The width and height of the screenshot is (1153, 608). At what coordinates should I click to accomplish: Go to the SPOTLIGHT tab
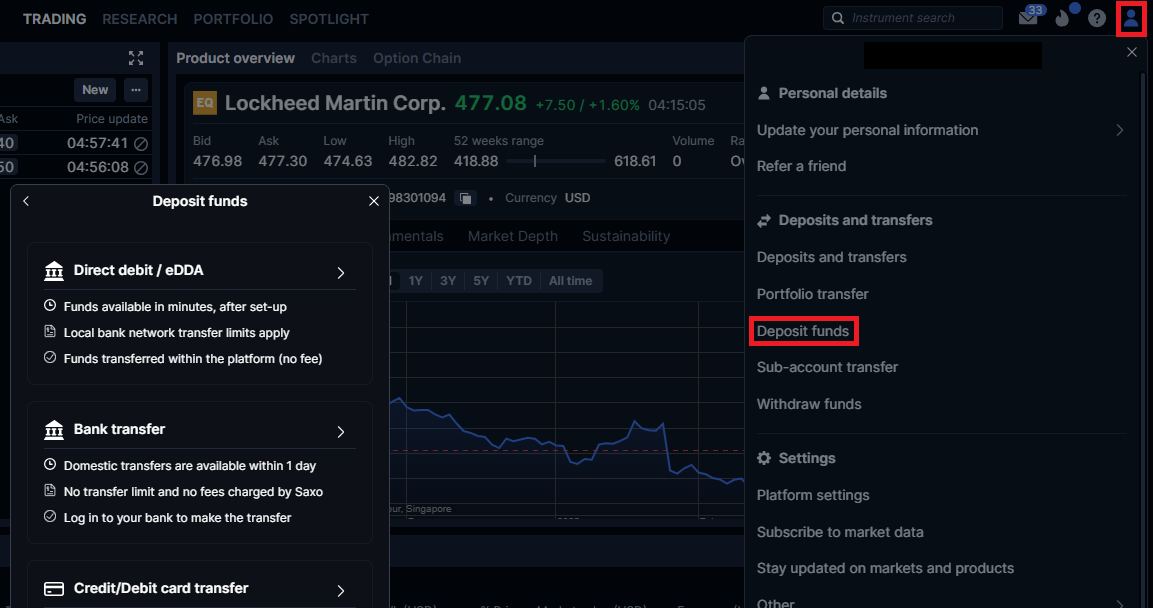(x=329, y=19)
